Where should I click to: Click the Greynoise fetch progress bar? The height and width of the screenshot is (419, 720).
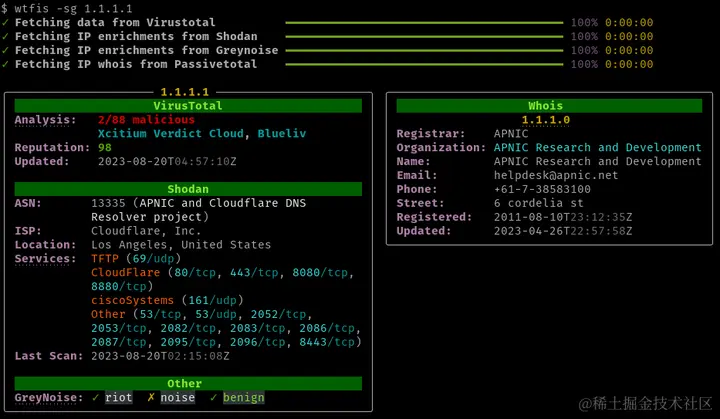click(424, 50)
